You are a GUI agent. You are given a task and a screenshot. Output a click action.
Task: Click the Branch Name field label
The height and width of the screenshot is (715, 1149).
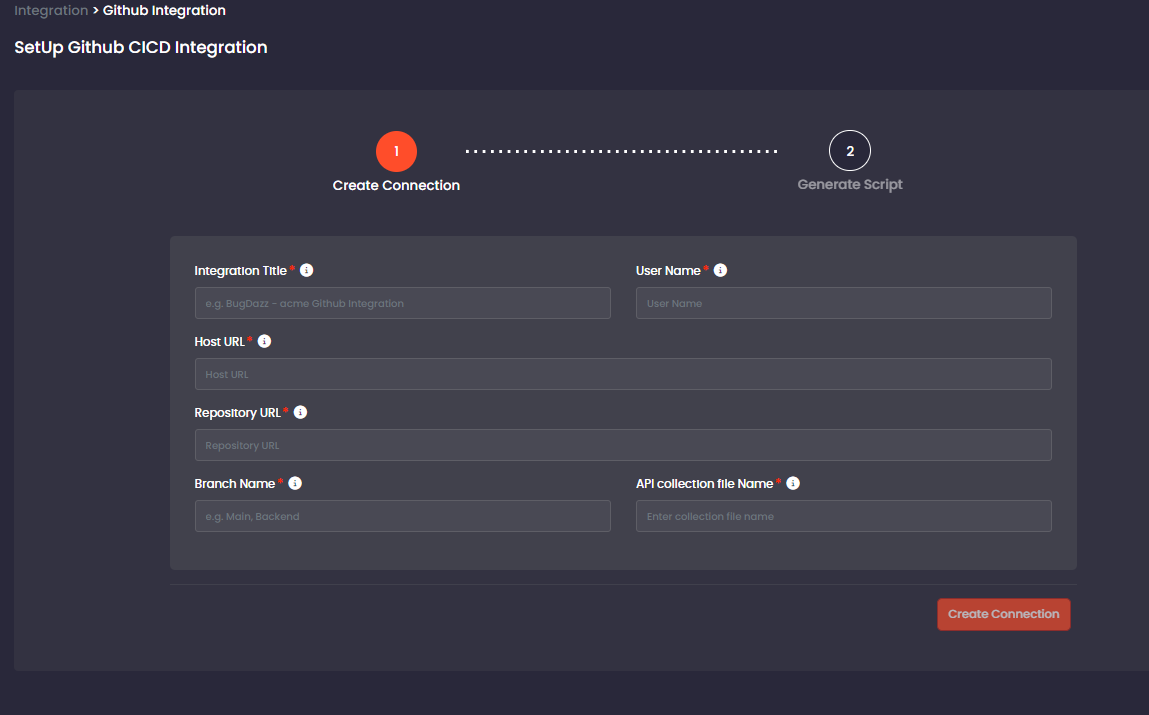(x=234, y=484)
